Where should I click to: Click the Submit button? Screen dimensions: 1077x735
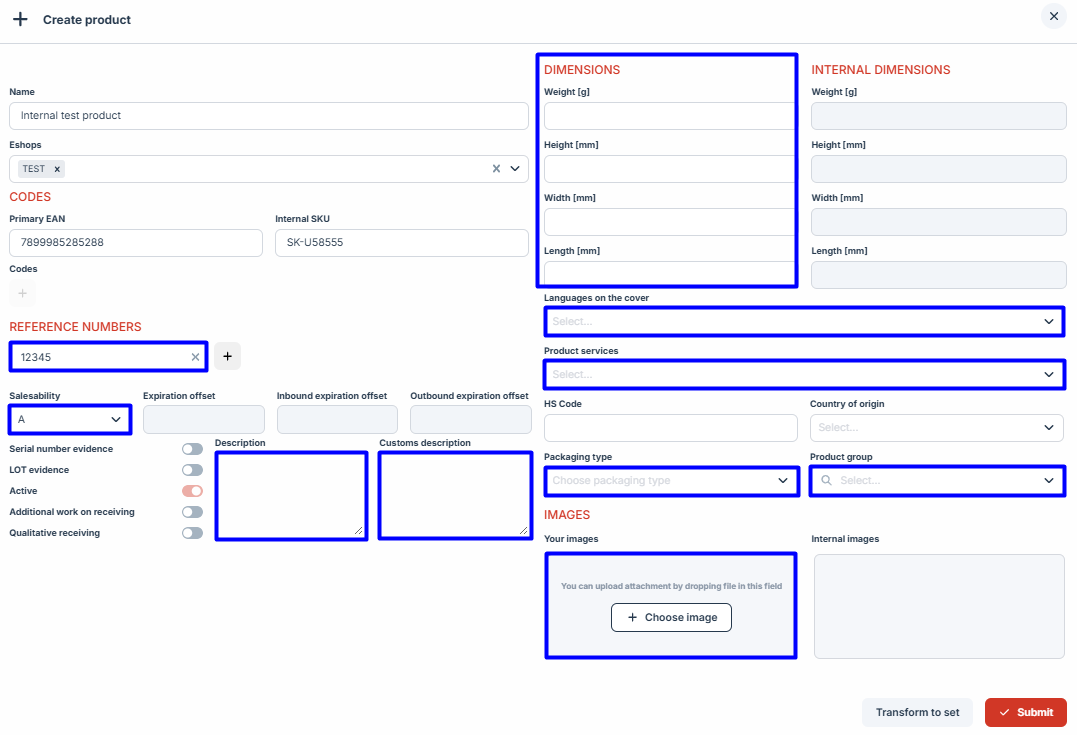click(x=1025, y=712)
